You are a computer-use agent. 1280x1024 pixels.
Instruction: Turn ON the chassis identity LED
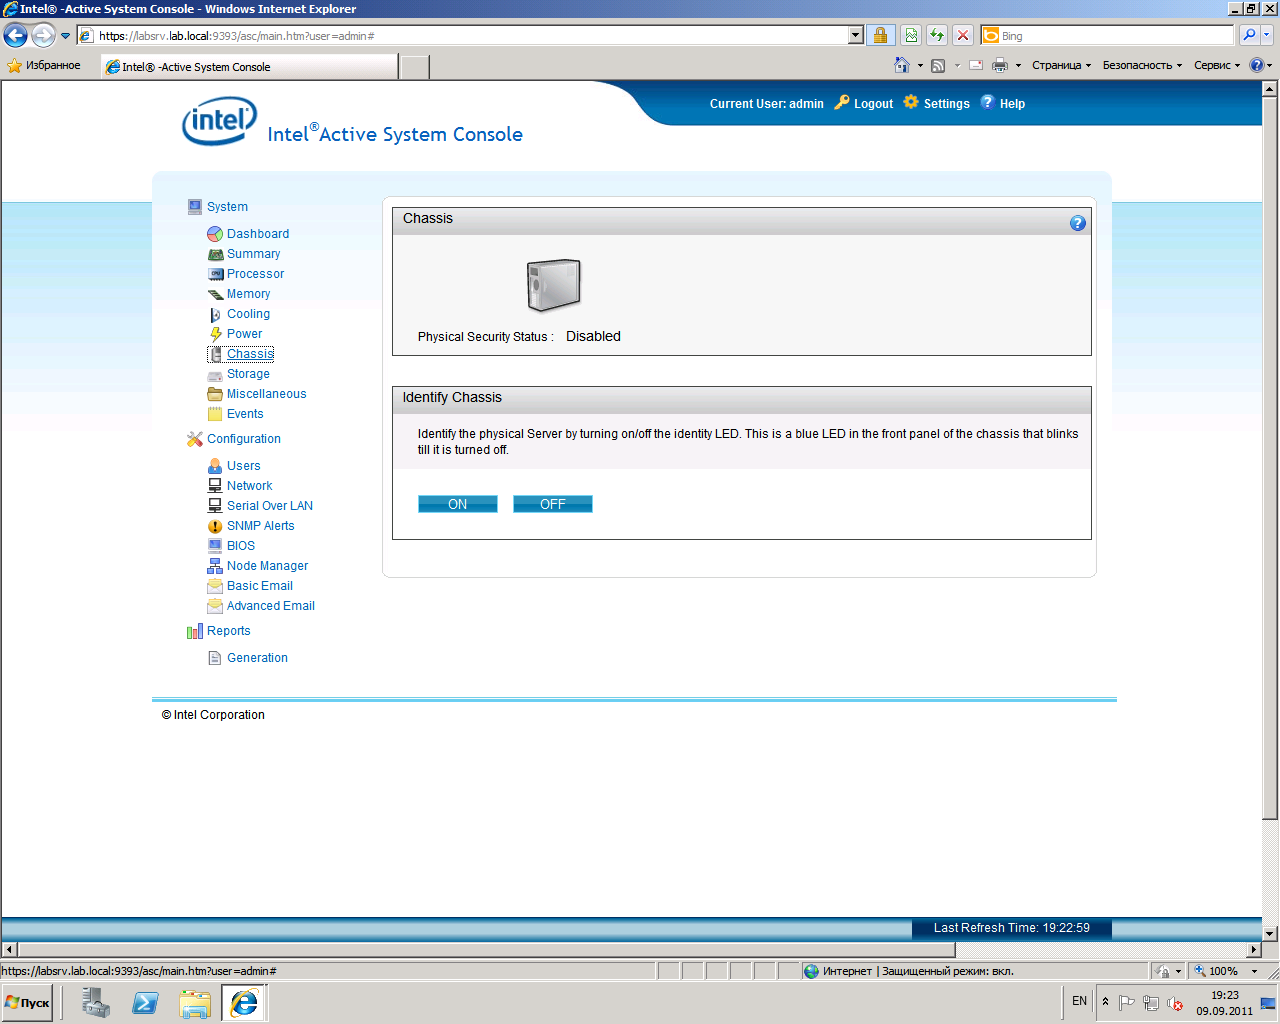457,504
